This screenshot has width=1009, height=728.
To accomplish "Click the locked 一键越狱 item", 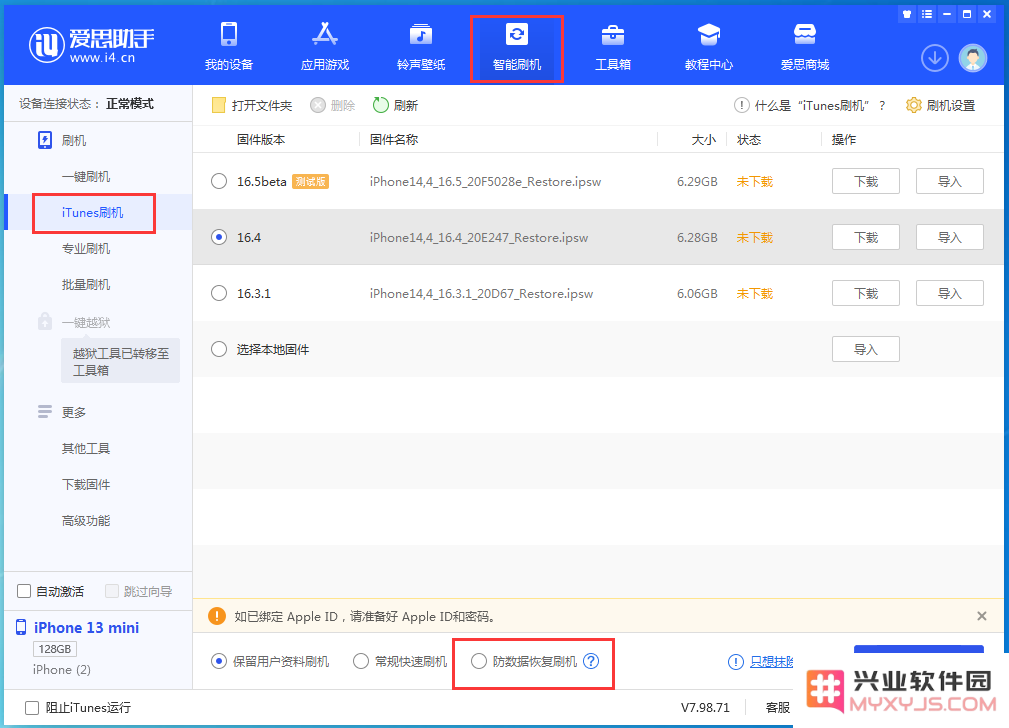I will point(86,322).
